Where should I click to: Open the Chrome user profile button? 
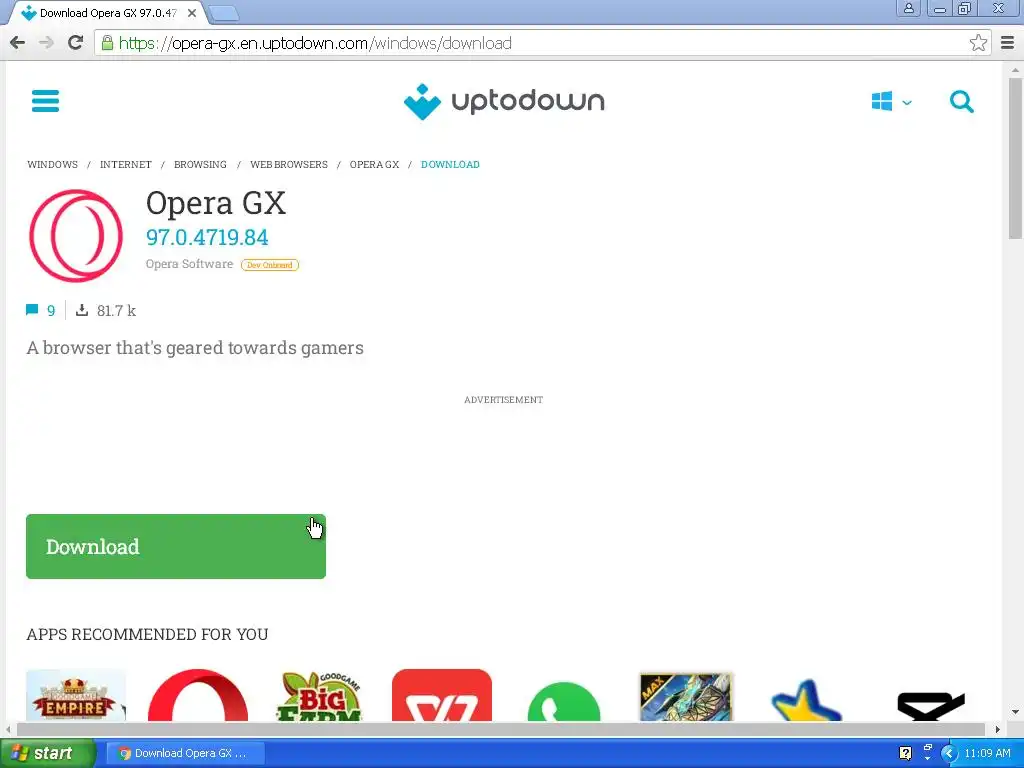click(x=908, y=8)
